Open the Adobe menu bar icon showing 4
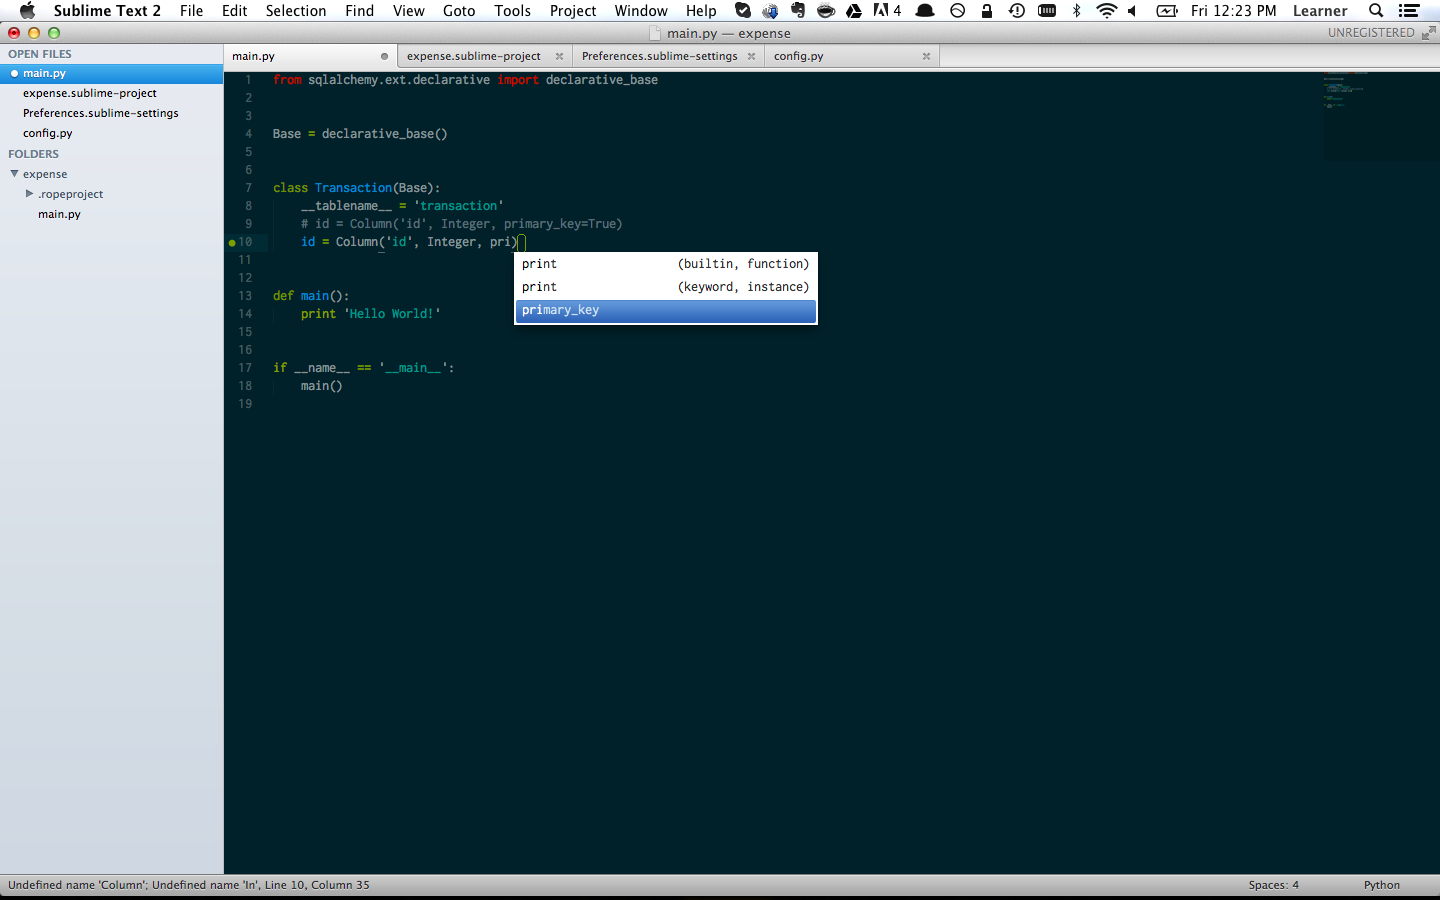 (887, 11)
